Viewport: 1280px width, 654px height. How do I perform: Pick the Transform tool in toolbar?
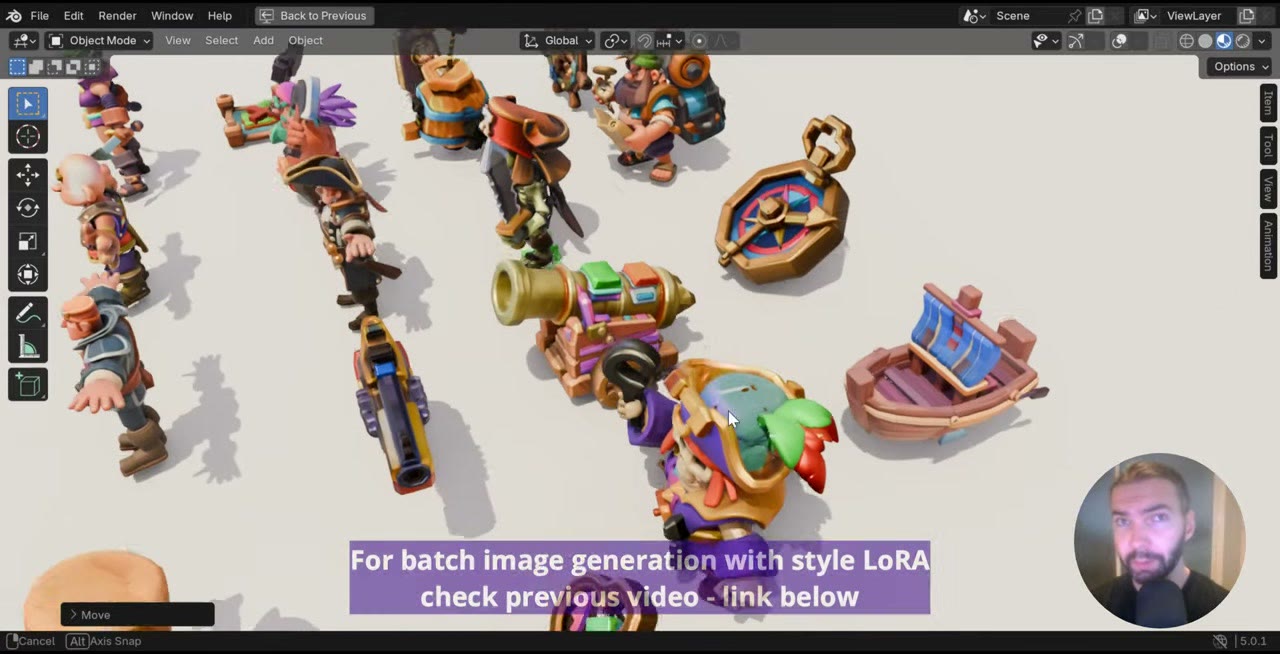point(28,274)
